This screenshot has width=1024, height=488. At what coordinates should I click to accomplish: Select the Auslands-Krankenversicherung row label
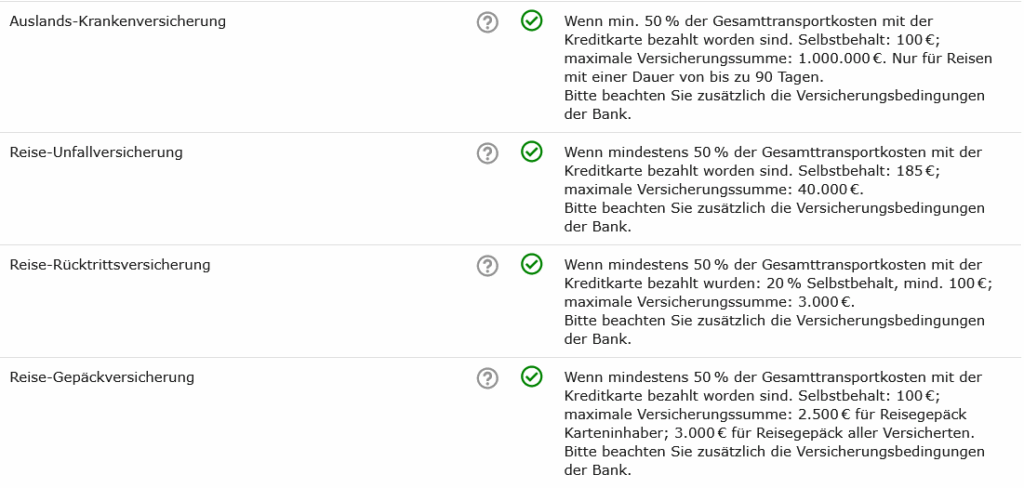pos(118,21)
